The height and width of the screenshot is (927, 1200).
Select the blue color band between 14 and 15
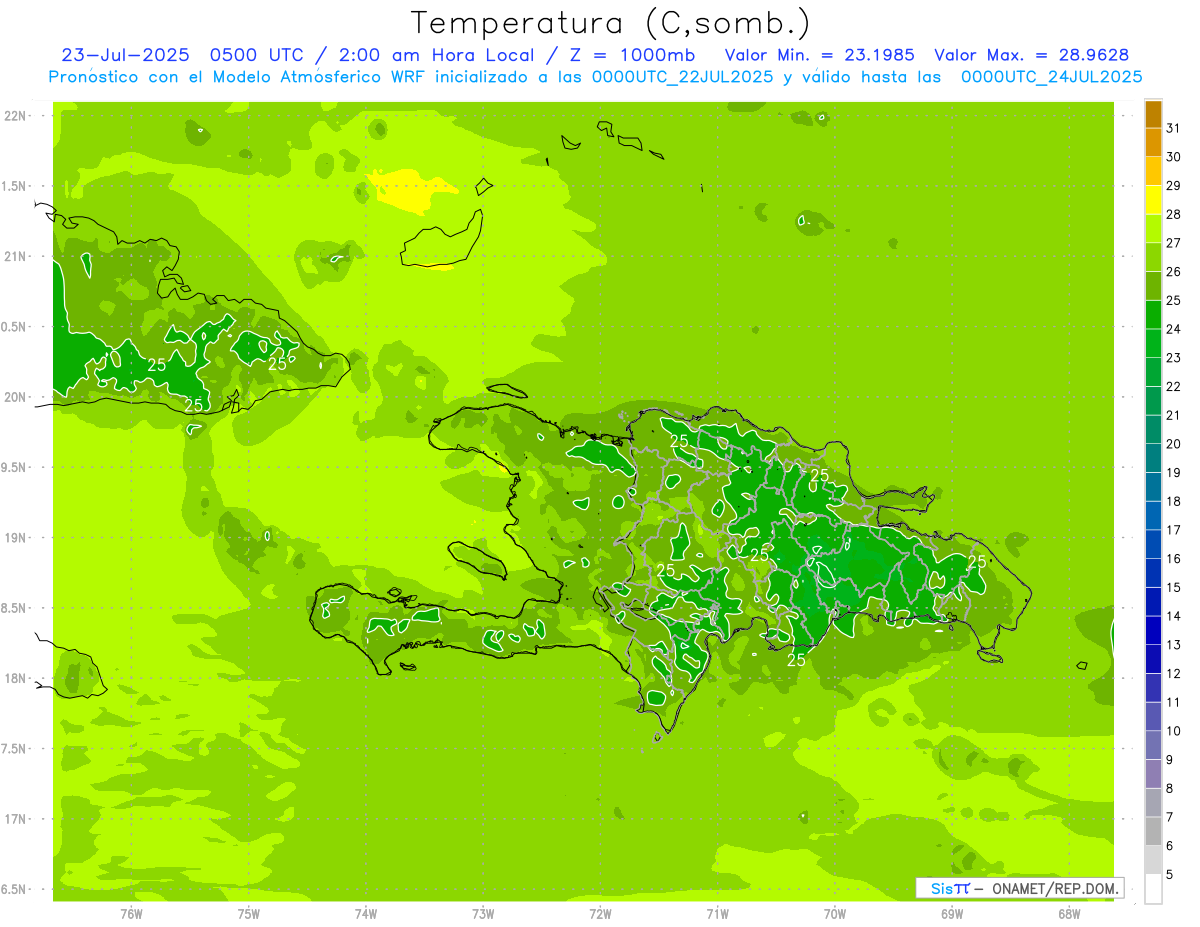click(x=1153, y=602)
